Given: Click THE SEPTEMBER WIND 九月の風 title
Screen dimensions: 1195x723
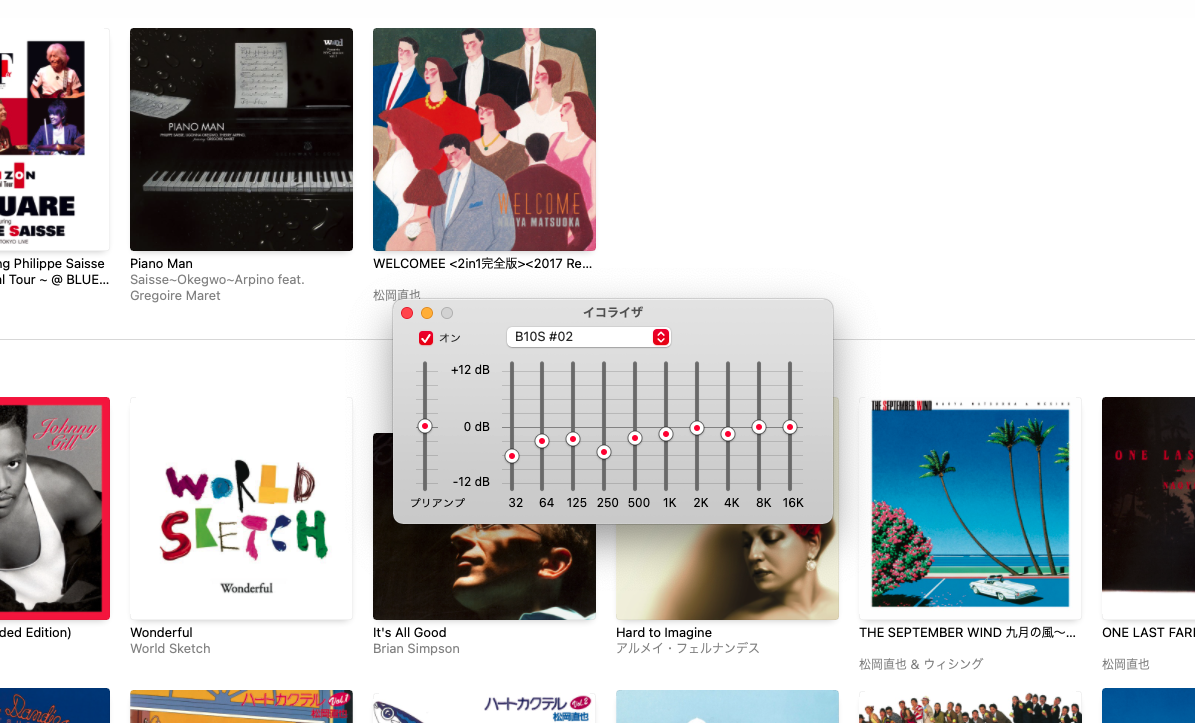Looking at the screenshot, I should 967,632.
